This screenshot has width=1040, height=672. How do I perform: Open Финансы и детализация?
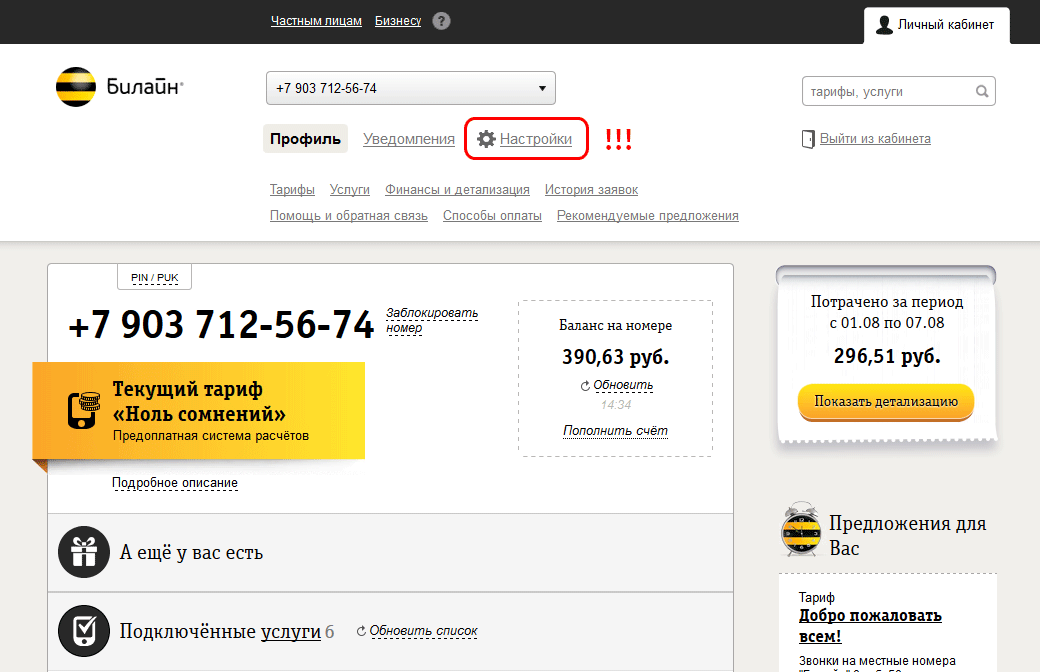(457, 190)
